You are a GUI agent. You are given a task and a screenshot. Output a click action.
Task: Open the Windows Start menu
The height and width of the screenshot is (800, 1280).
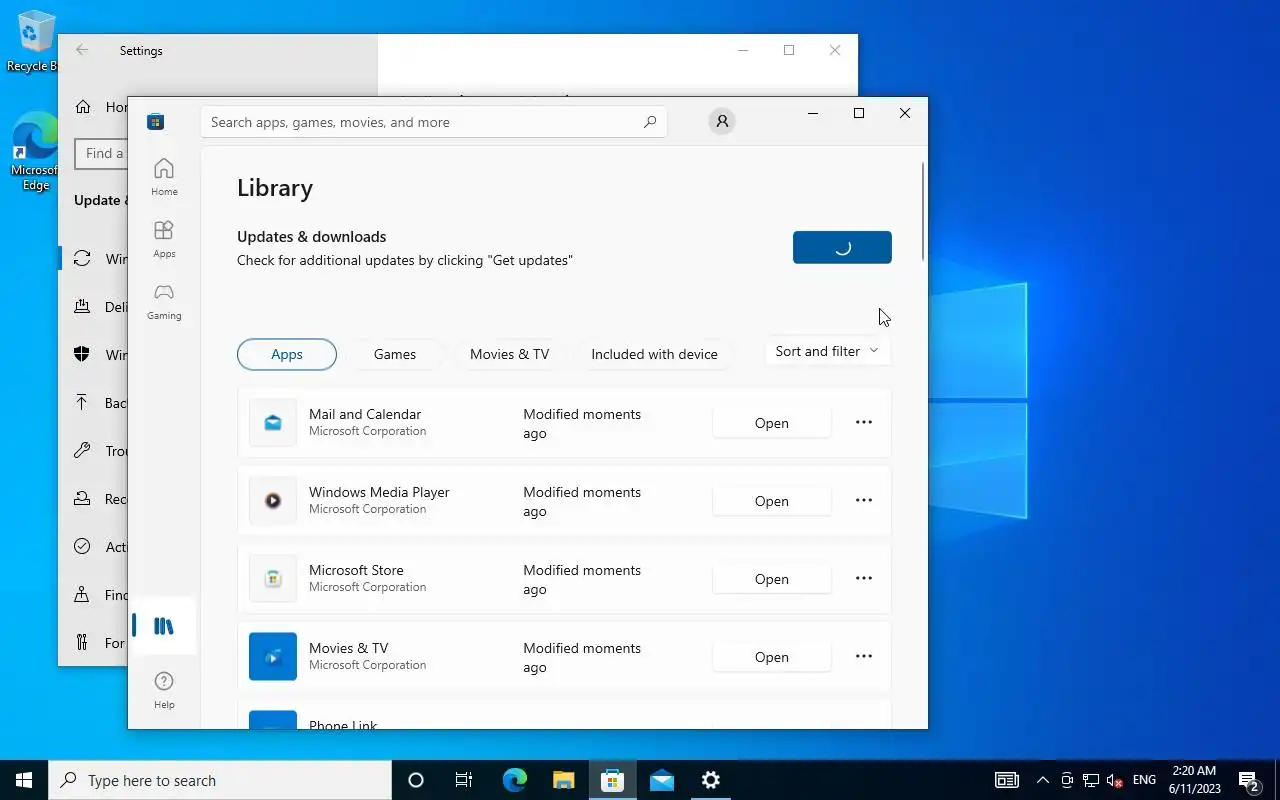point(24,780)
